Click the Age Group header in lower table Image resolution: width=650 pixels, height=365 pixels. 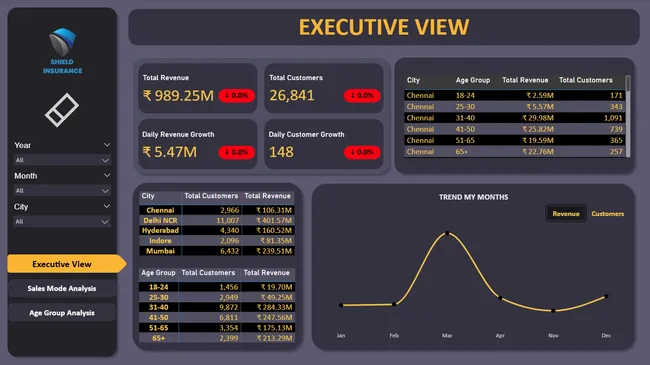pos(158,273)
